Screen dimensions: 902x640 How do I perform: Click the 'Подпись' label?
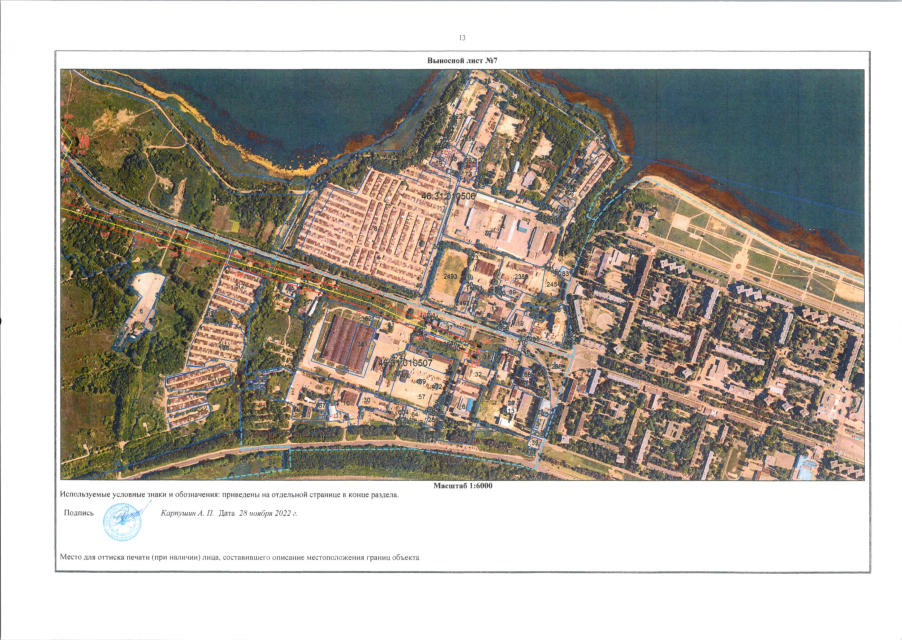(78, 513)
